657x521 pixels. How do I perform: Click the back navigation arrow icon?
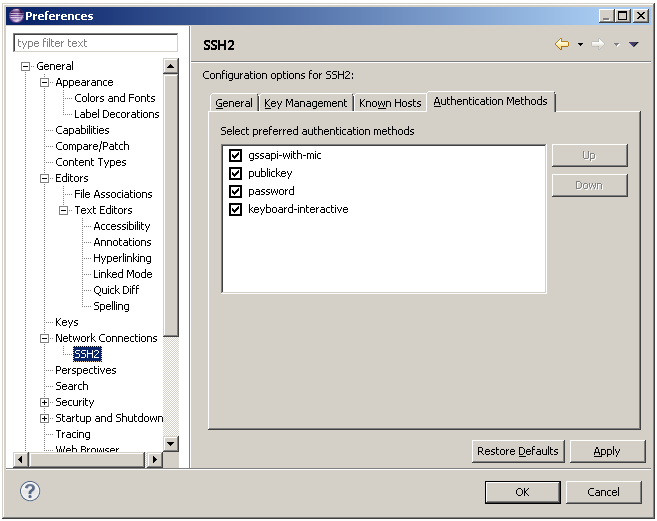click(562, 44)
